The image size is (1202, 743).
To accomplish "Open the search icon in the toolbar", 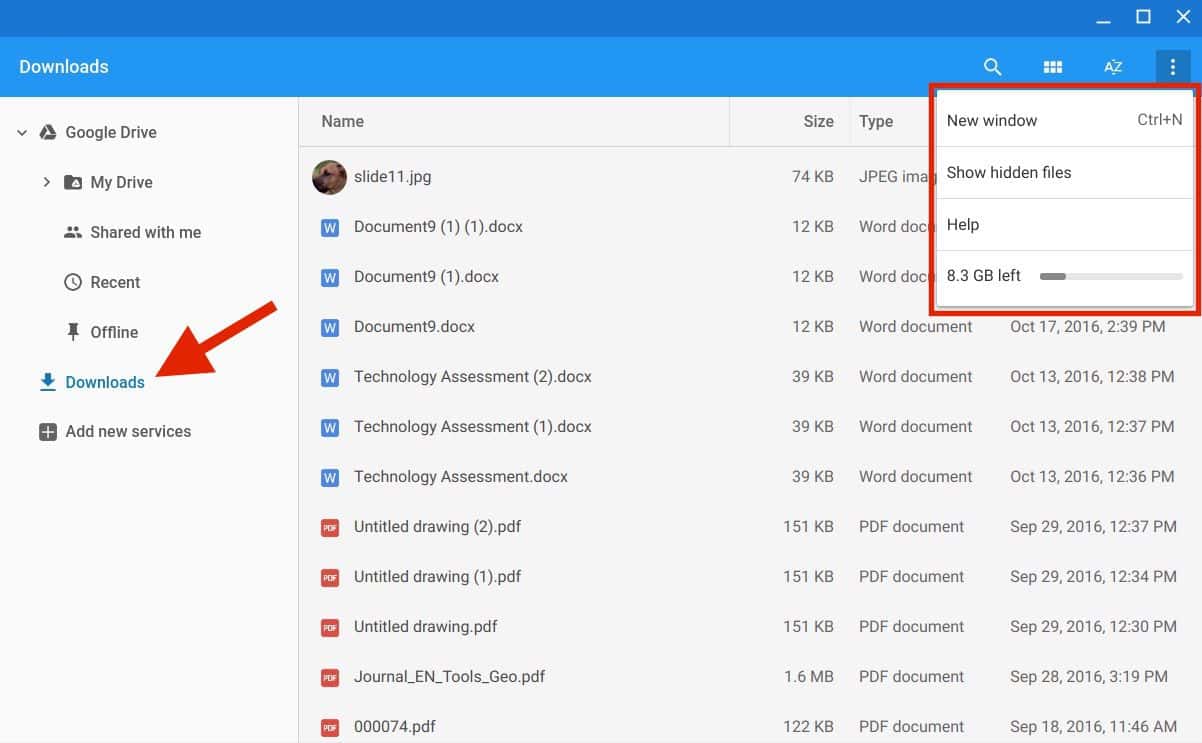I will point(992,67).
